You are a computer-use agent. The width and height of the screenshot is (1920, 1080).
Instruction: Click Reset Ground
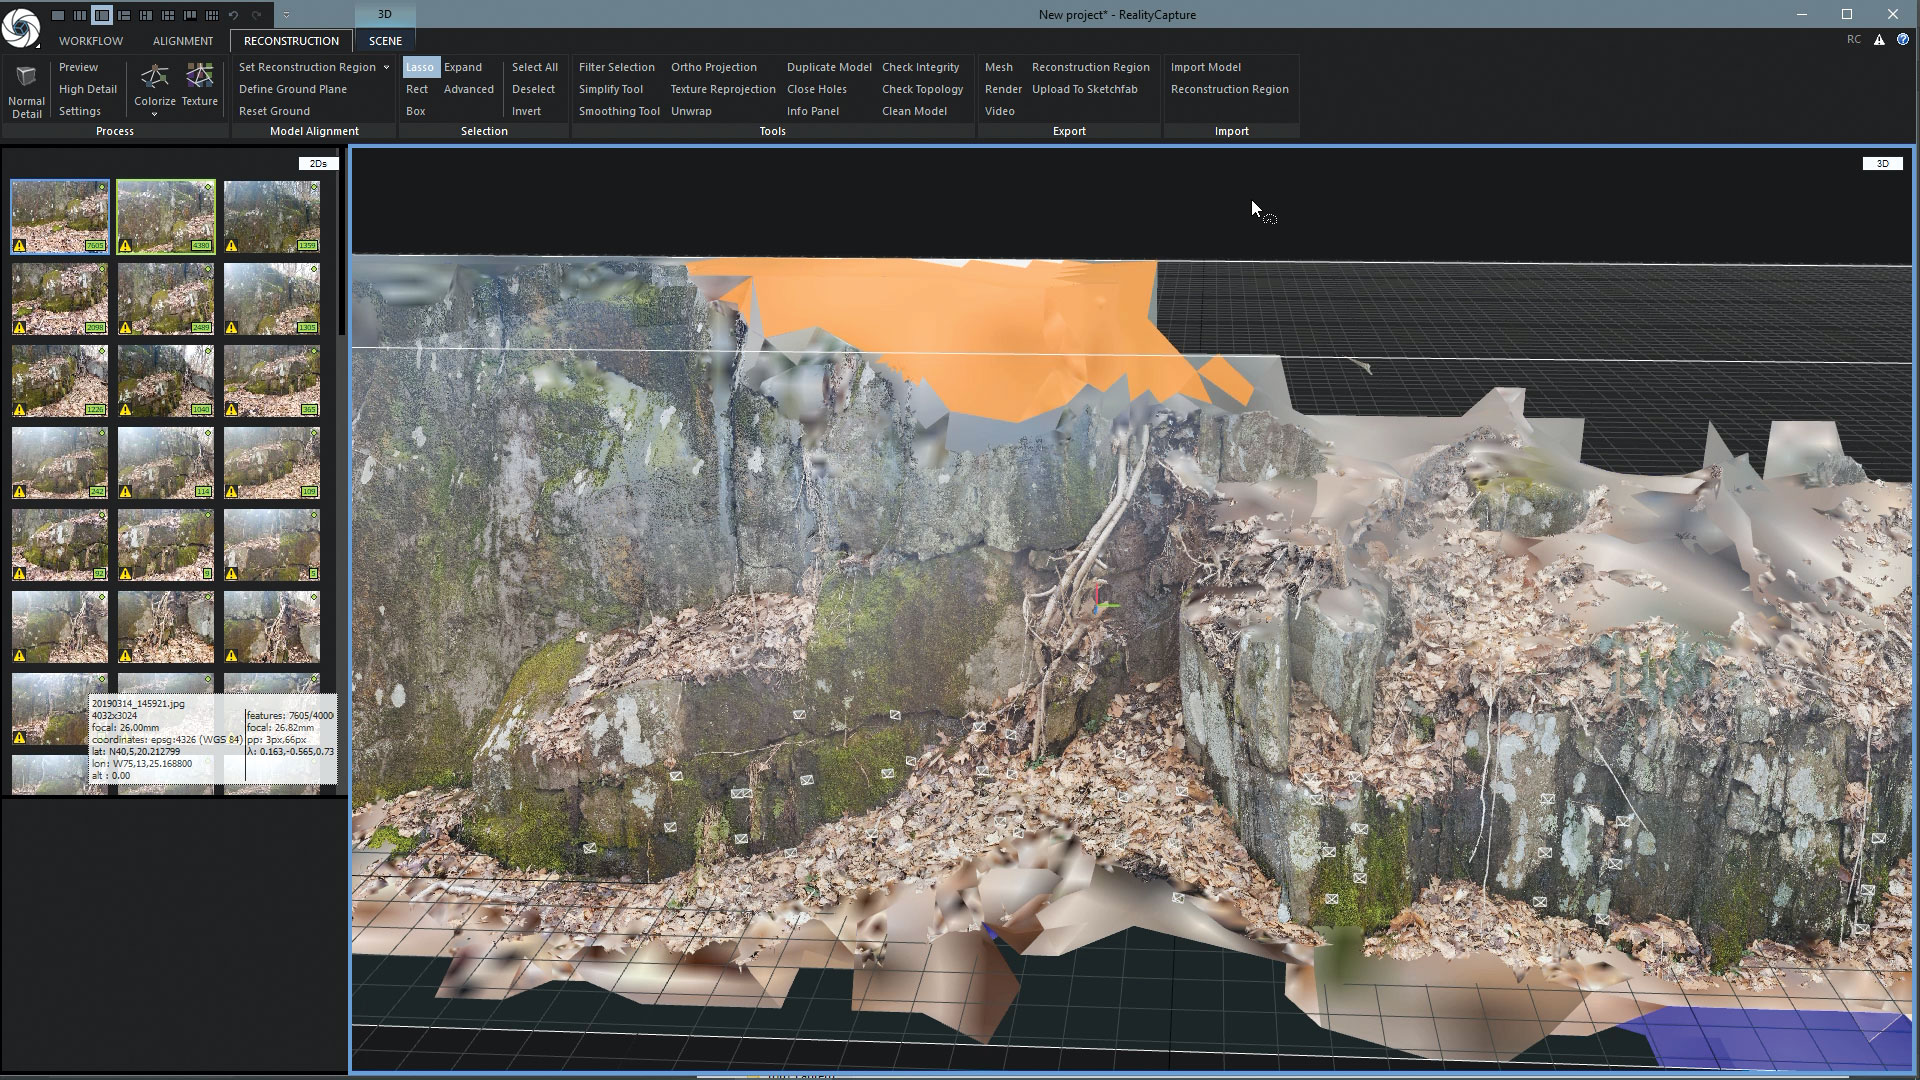point(275,111)
